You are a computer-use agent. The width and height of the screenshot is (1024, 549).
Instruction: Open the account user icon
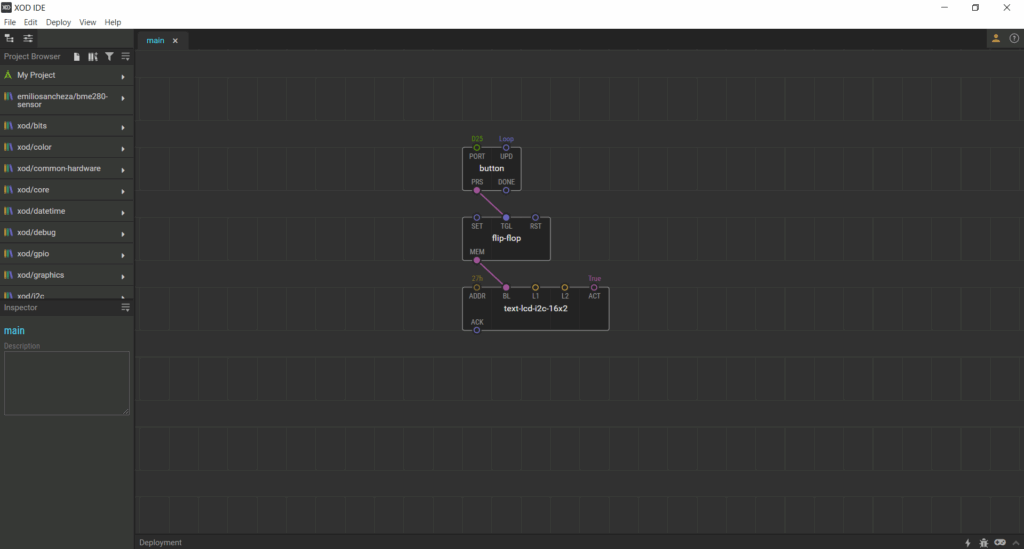[996, 39]
